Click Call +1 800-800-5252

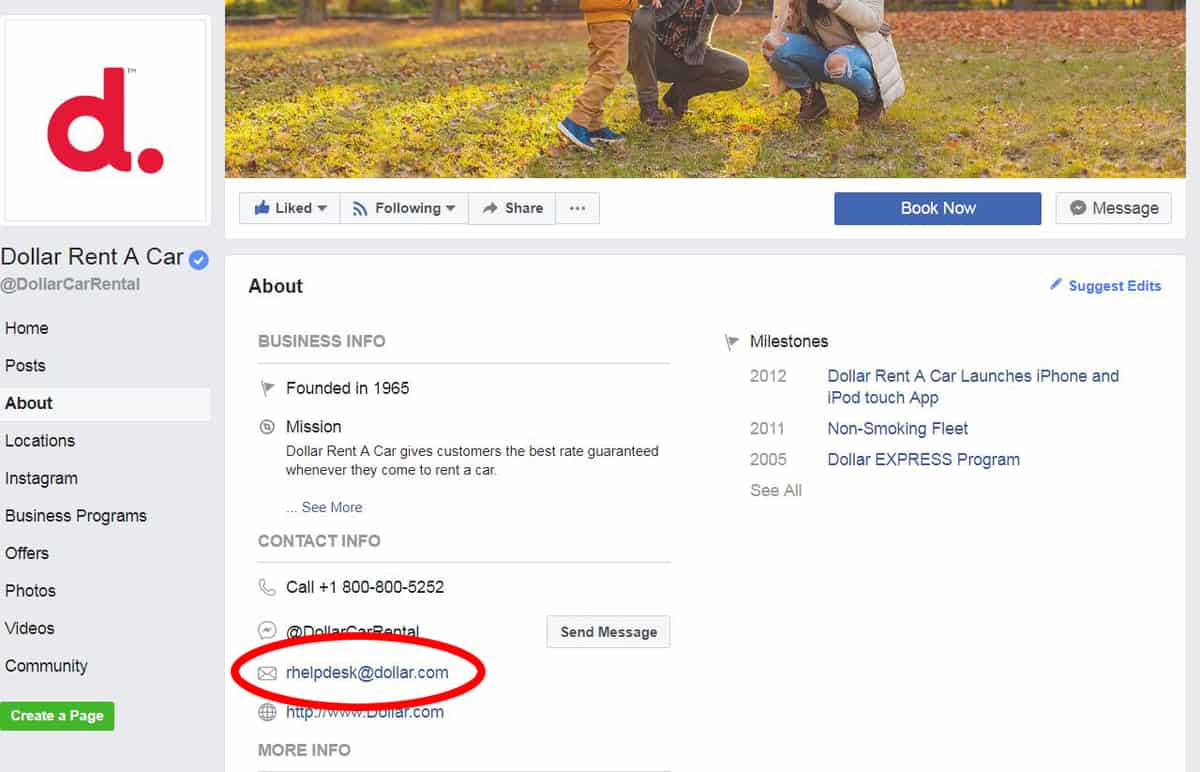point(365,587)
